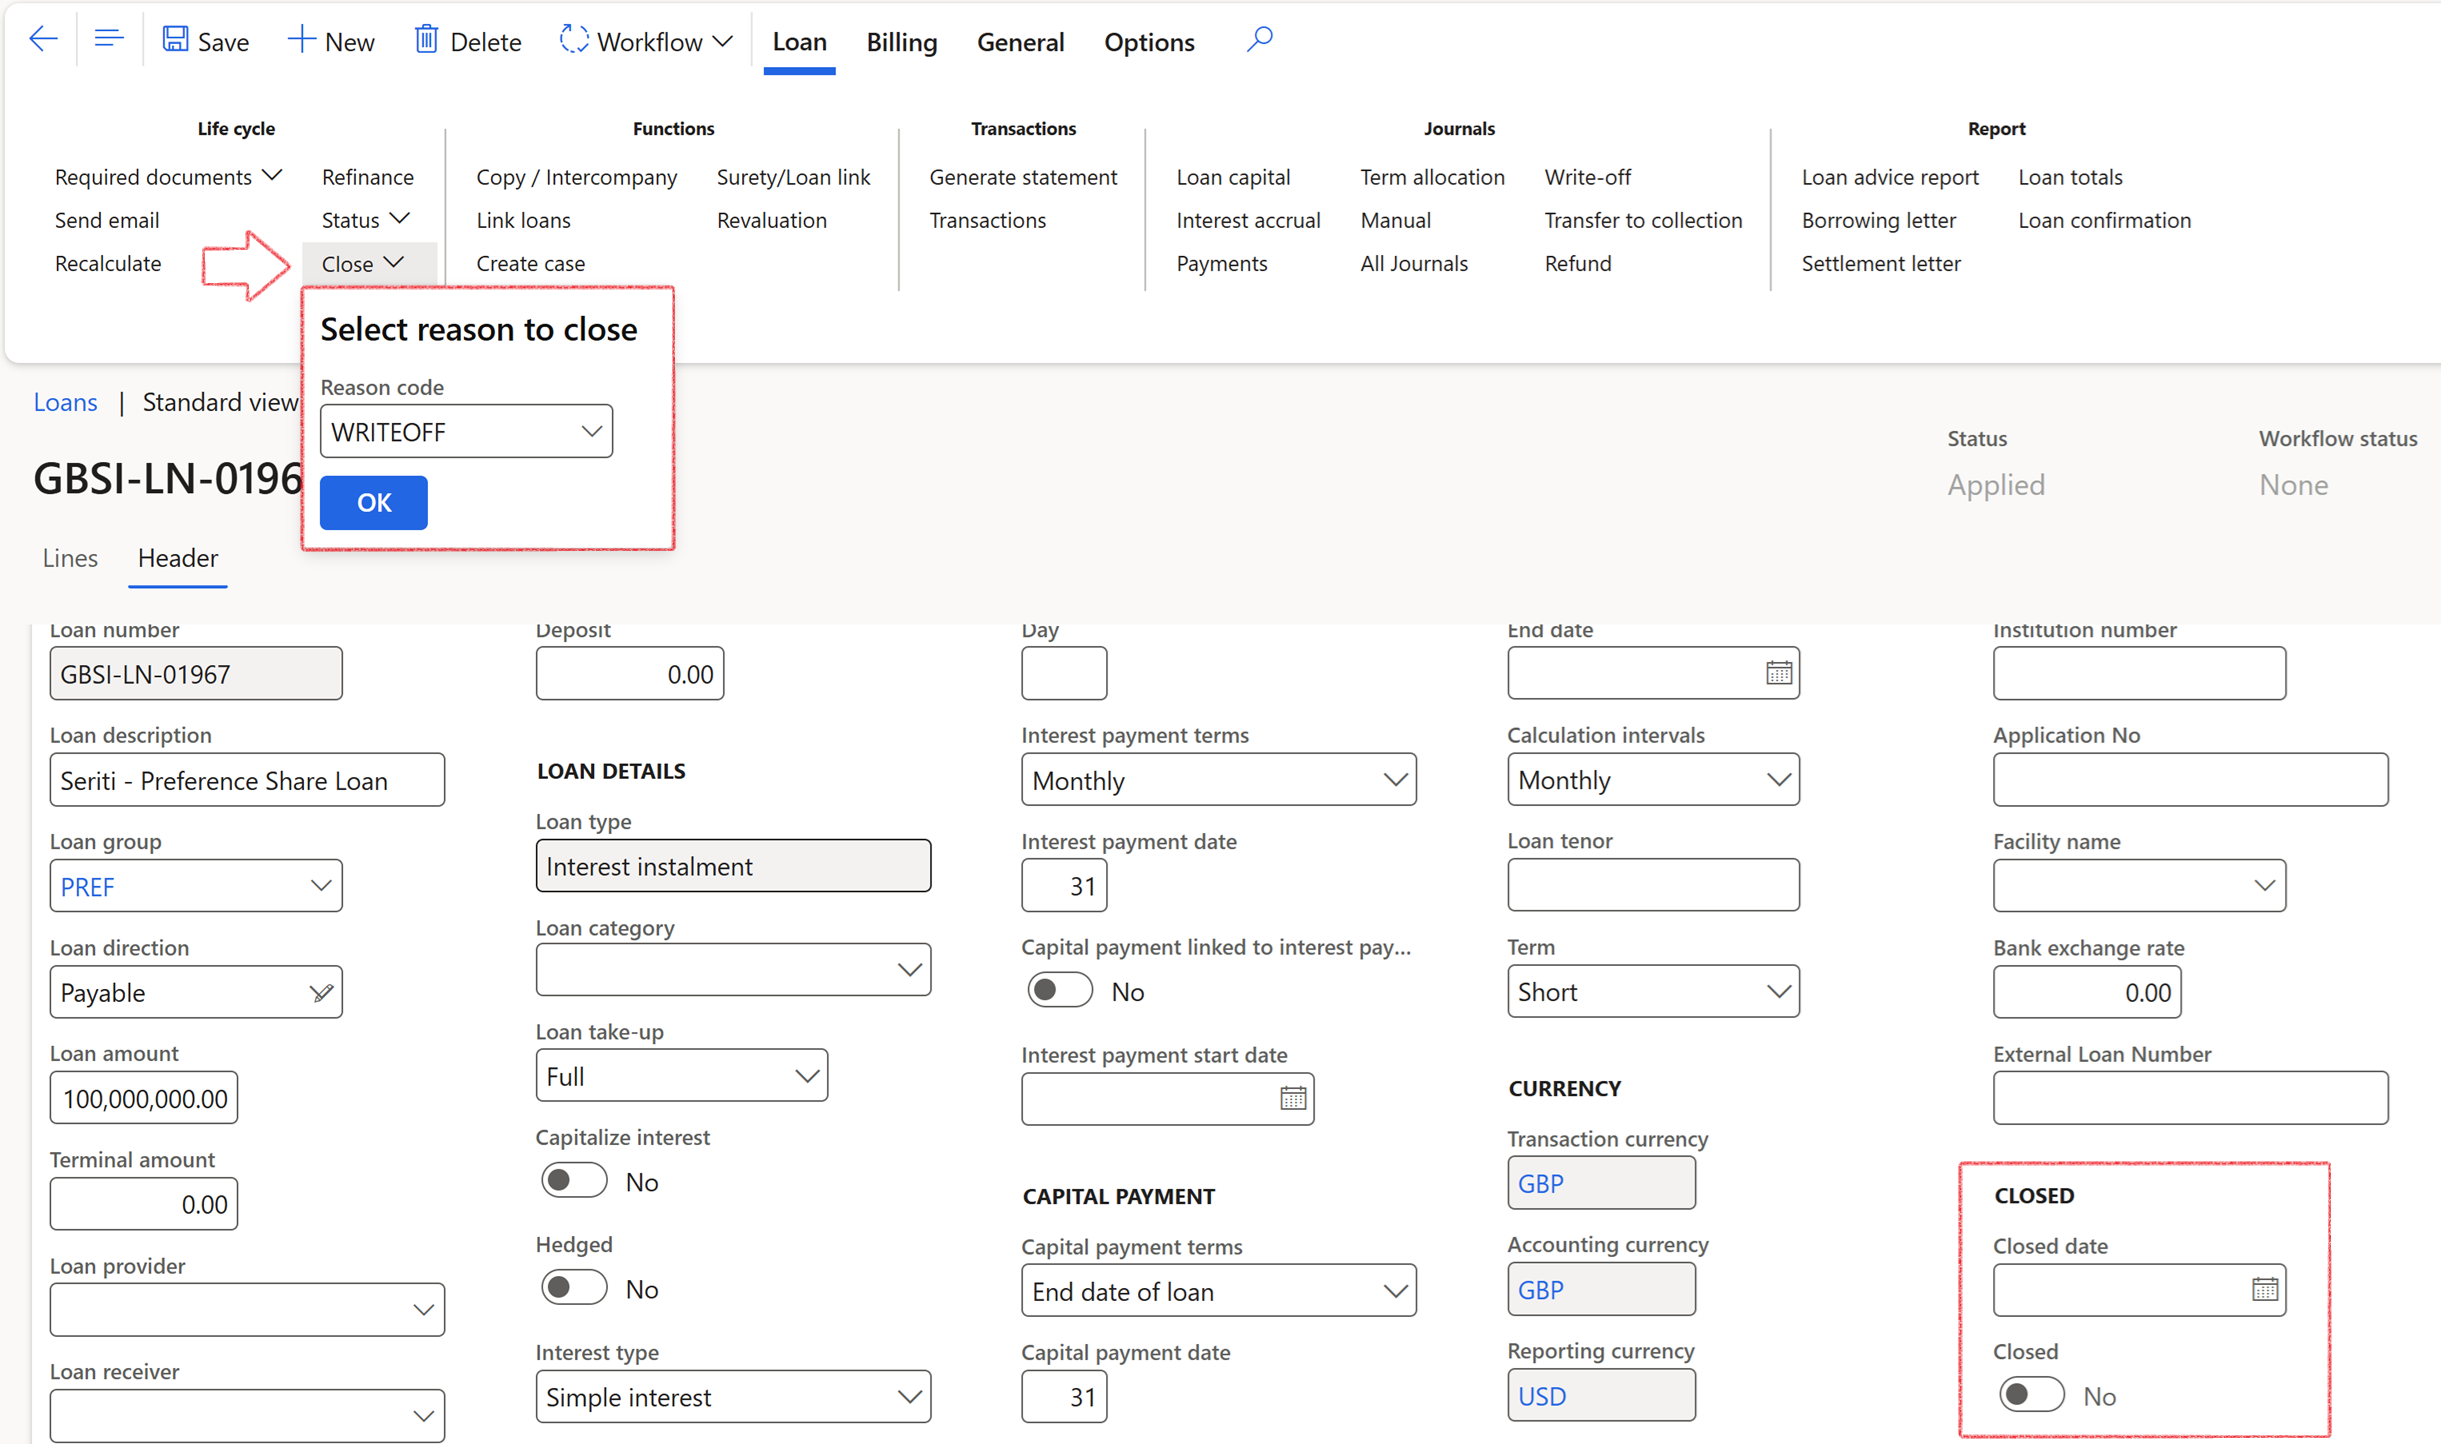Toggle Capital payment linked to interest switch
The image size is (2441, 1444).
(x=1059, y=991)
